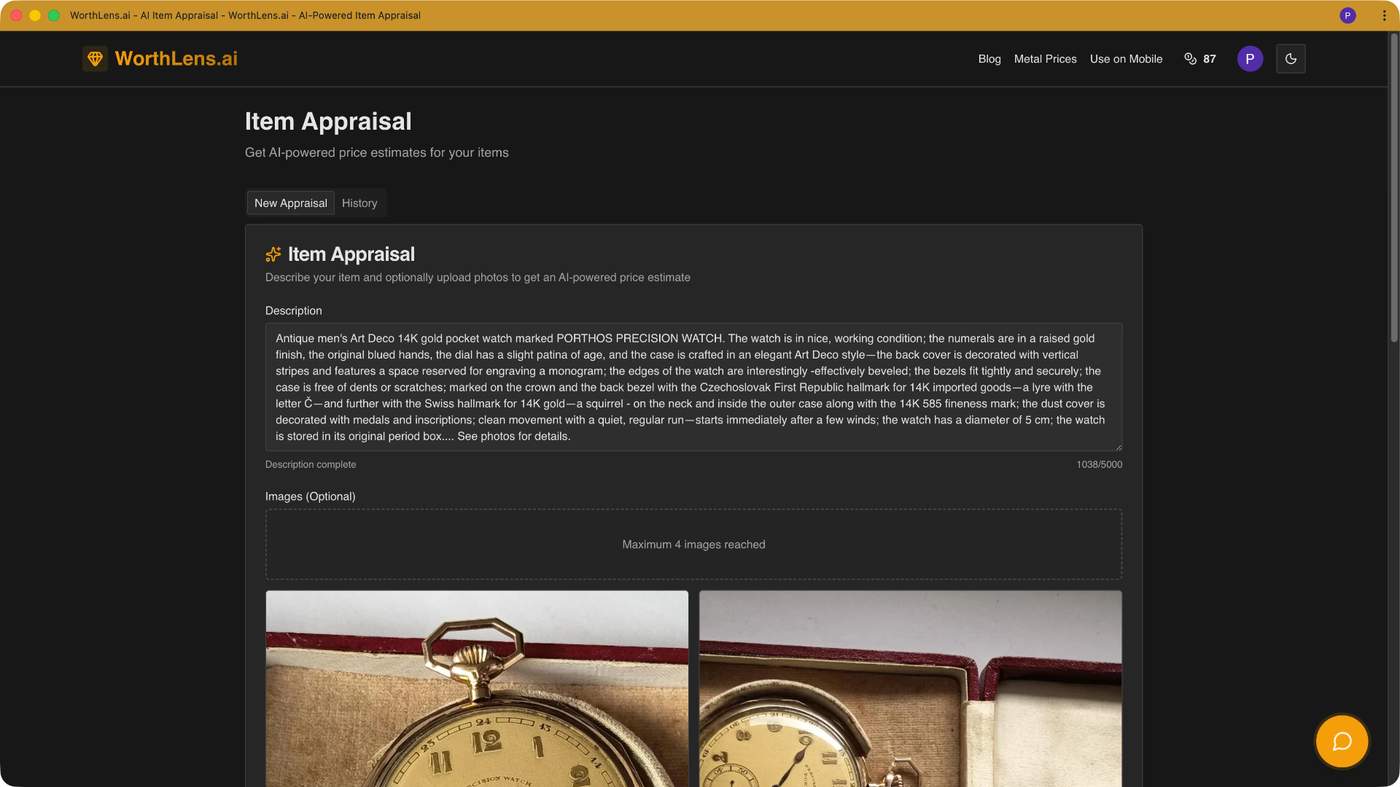This screenshot has width=1400, height=787.
Task: Select the New Appraisal tab
Action: coord(290,203)
